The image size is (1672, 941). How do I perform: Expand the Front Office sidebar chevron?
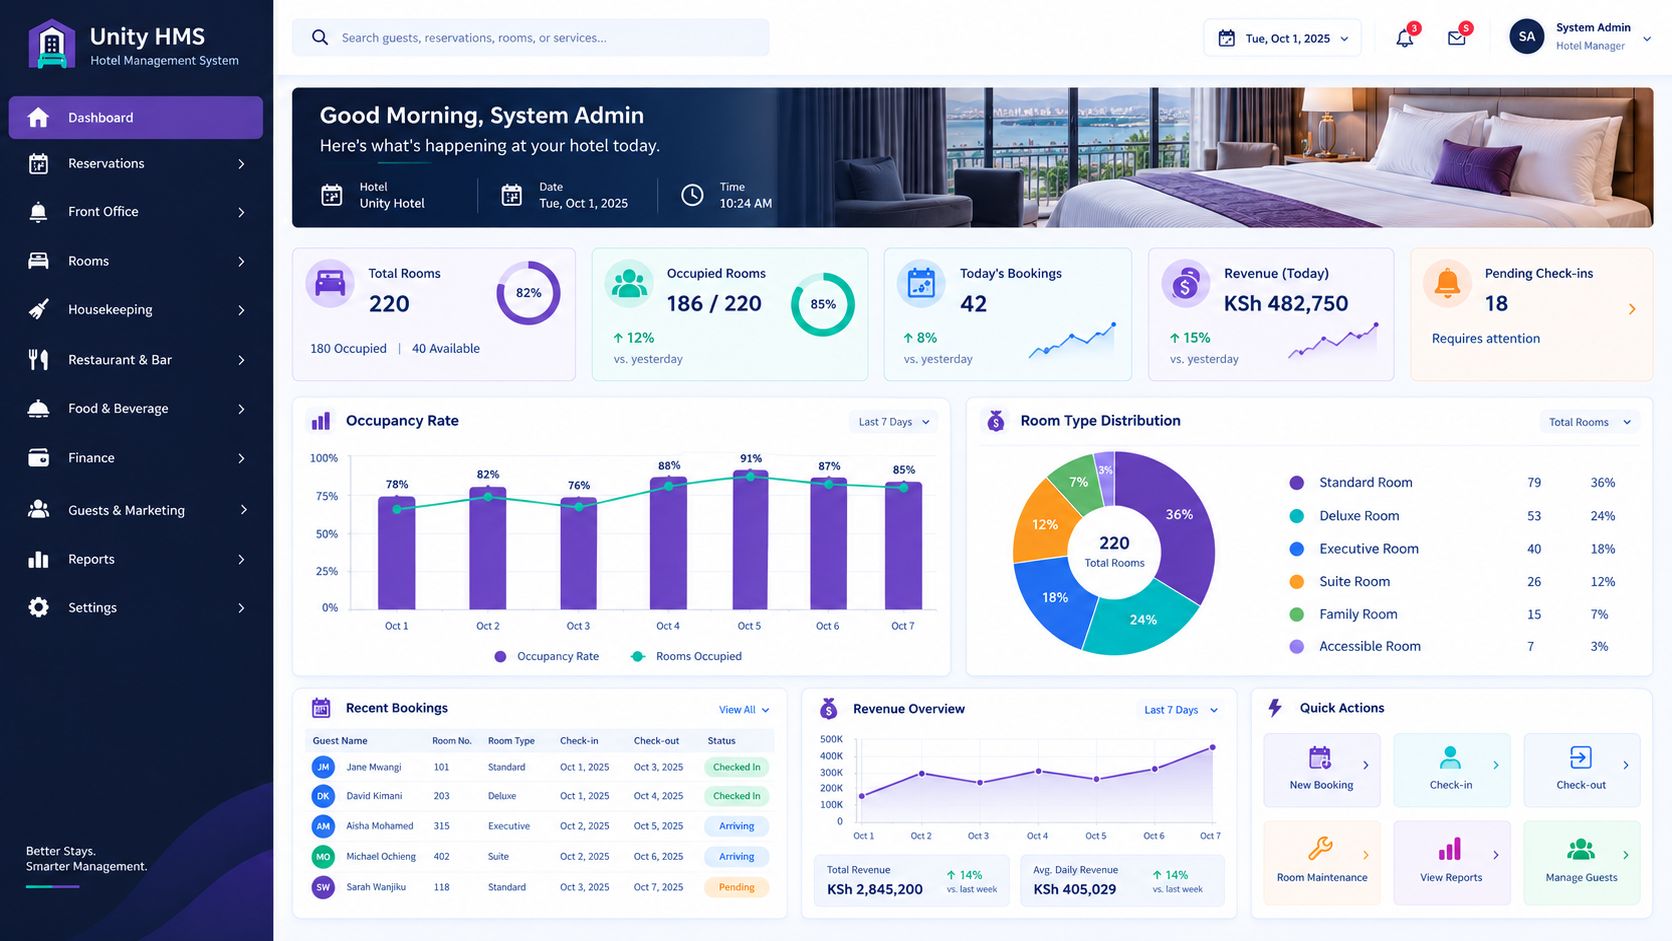point(241,212)
